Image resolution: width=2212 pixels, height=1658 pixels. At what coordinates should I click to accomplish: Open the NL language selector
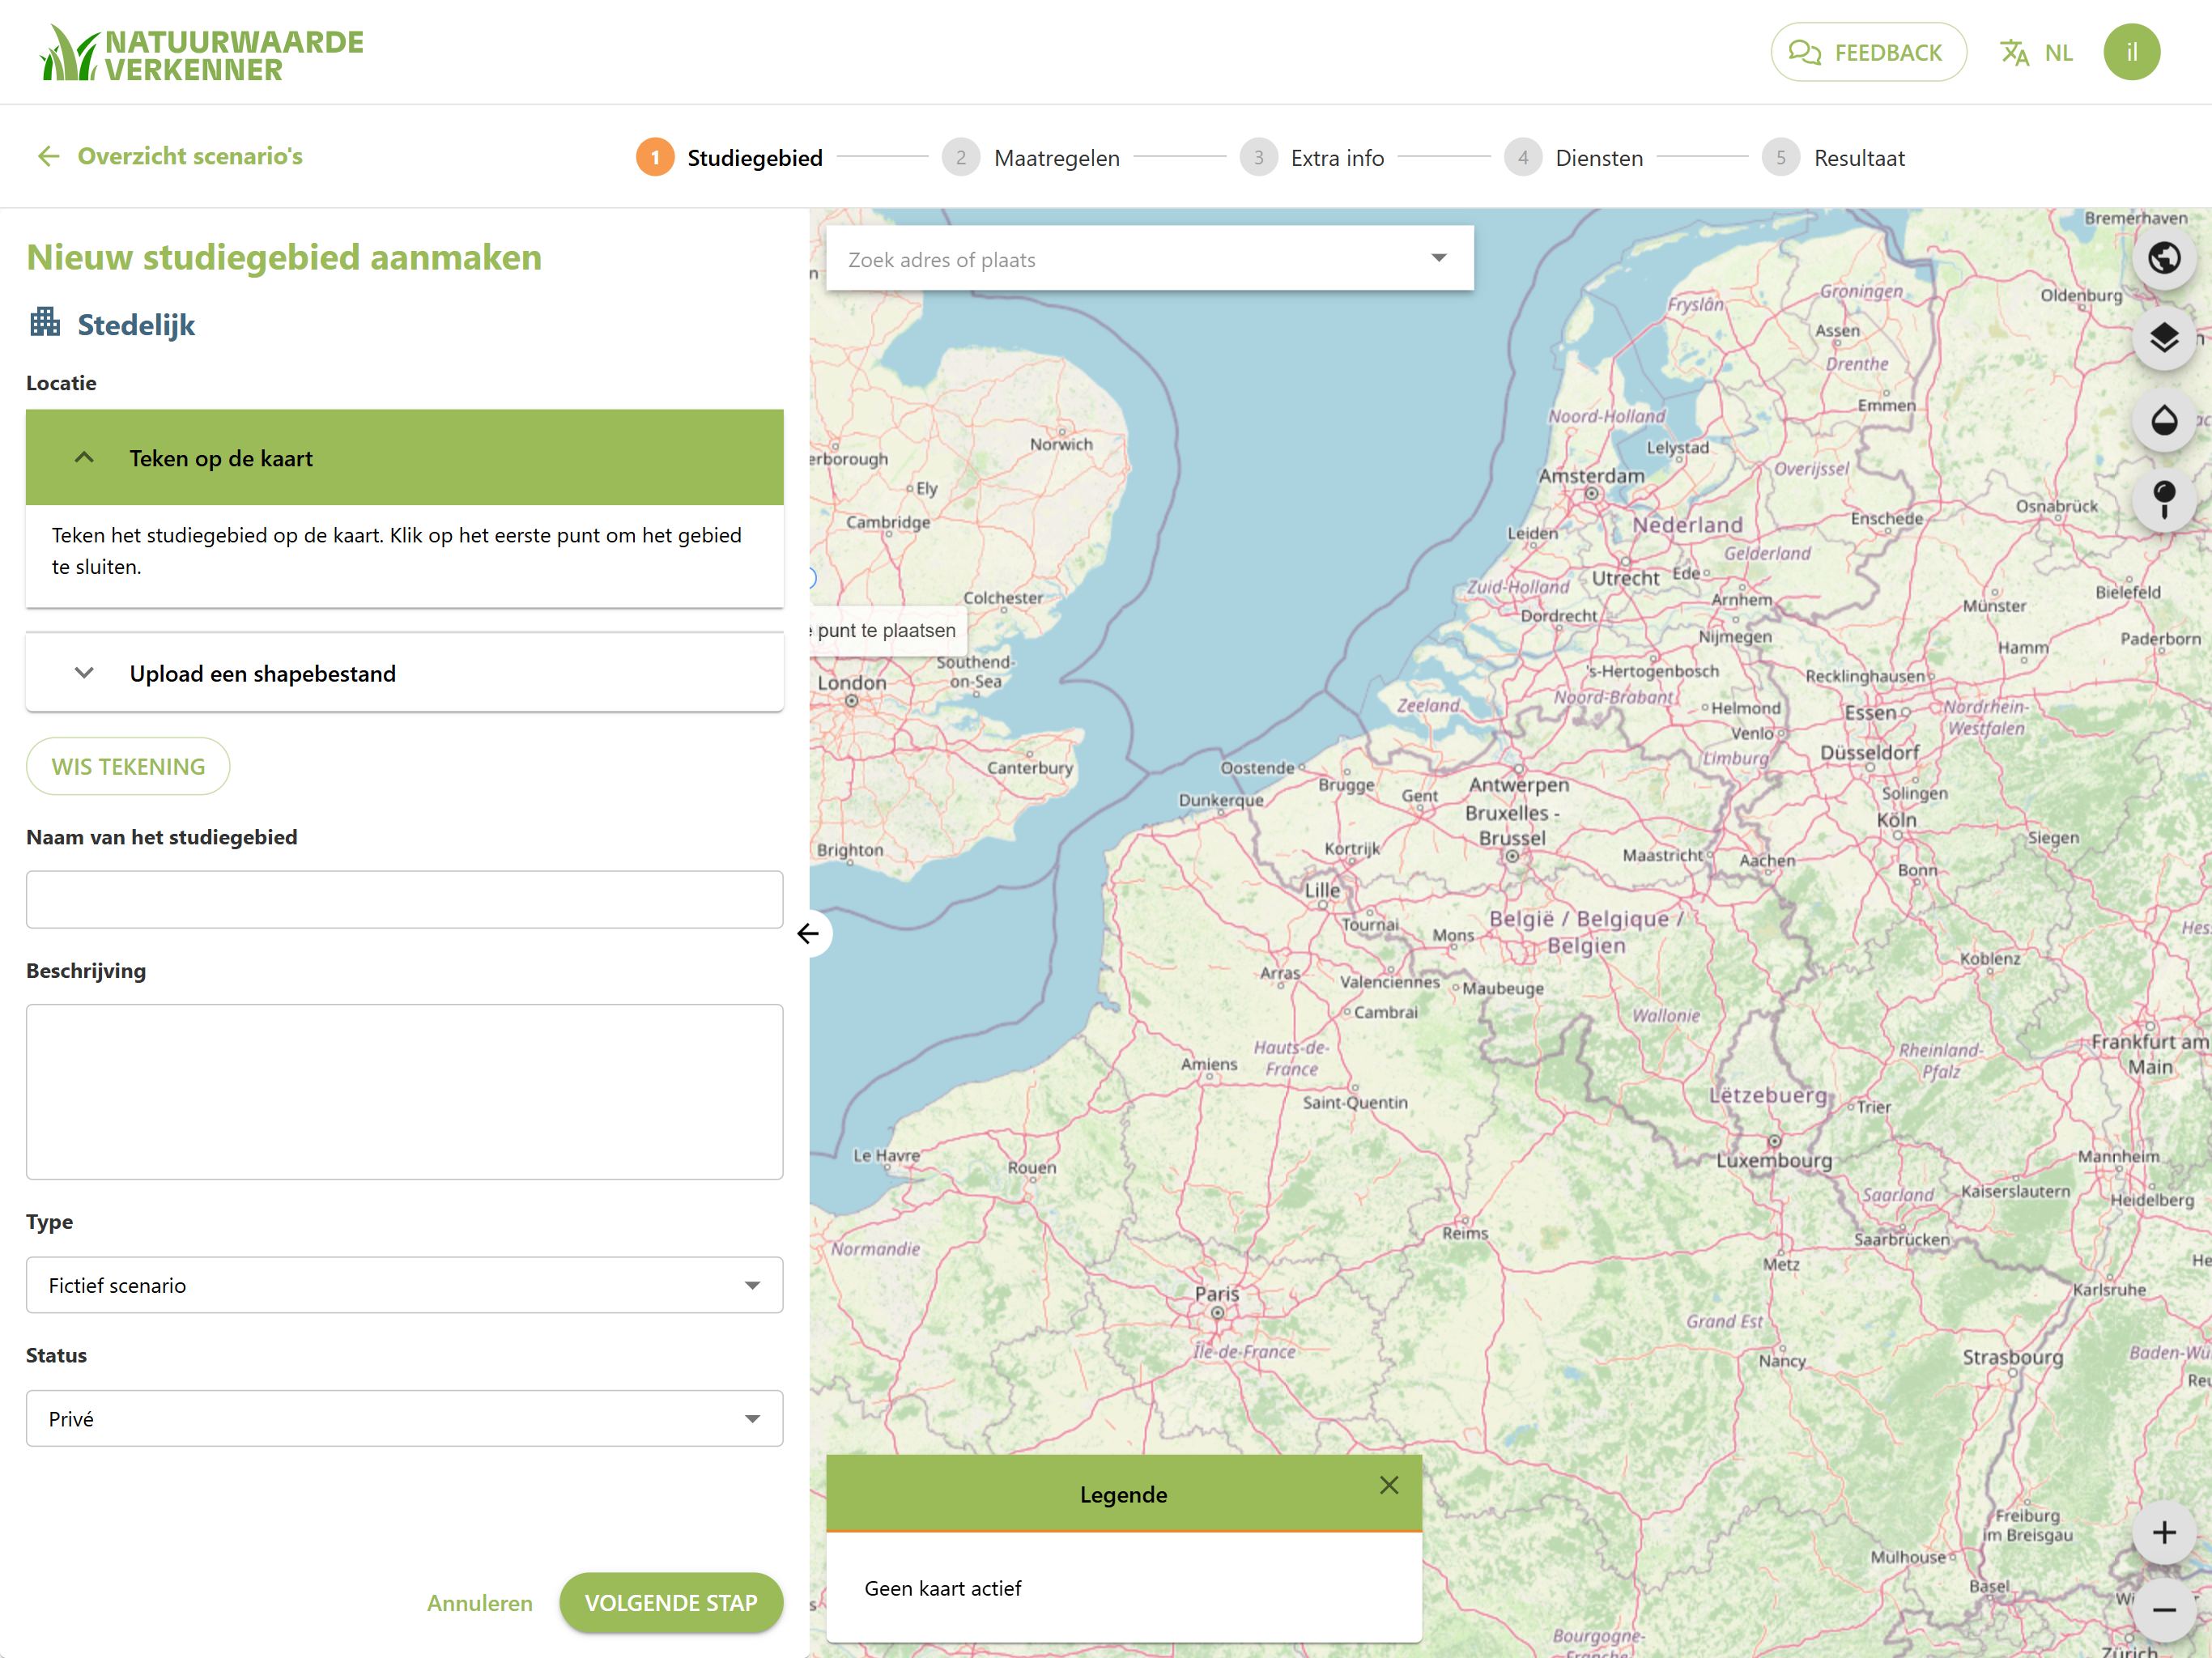click(2058, 53)
